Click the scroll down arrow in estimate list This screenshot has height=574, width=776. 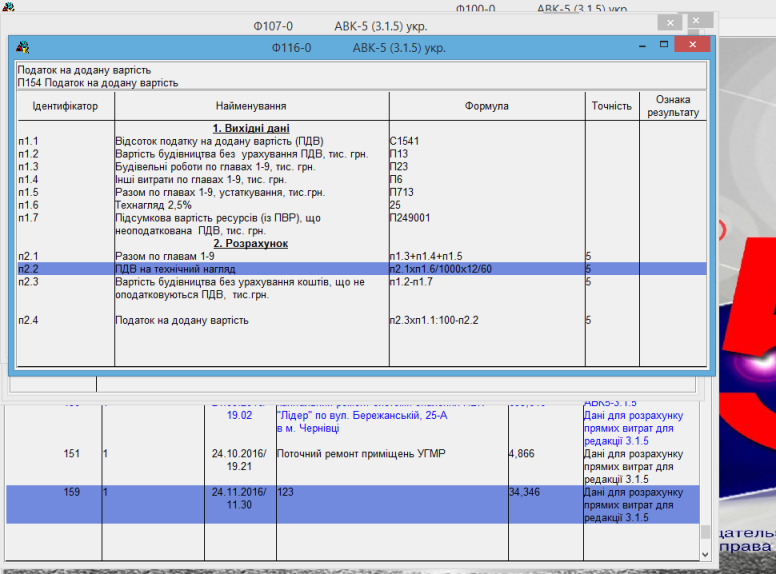[x=706, y=552]
